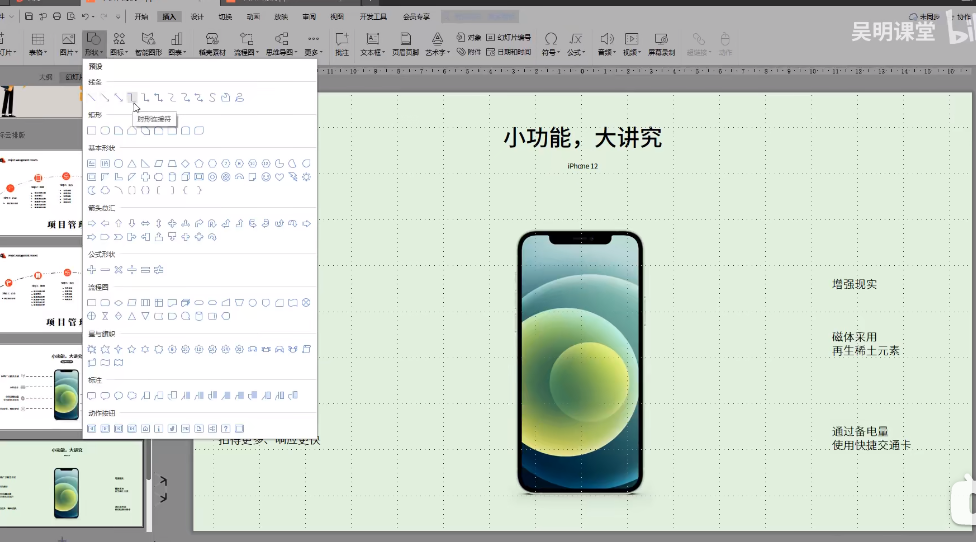Switch to the 动画 animation tab
976x542 pixels.
[253, 17]
